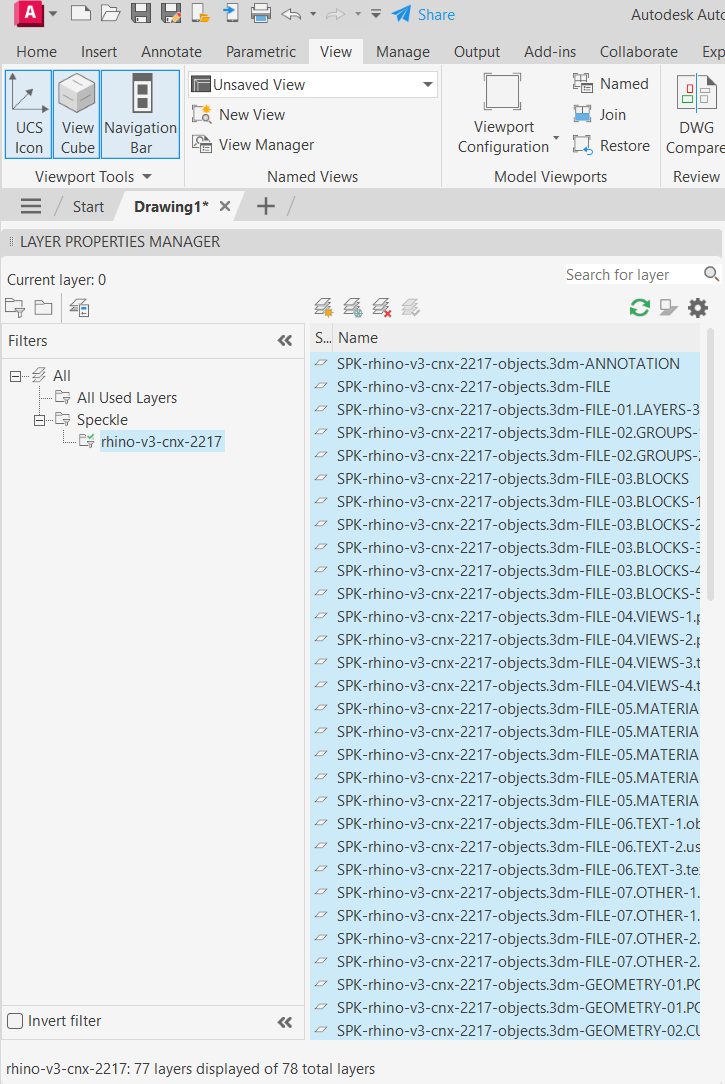Create New Group Filter icon

[x=44, y=308]
